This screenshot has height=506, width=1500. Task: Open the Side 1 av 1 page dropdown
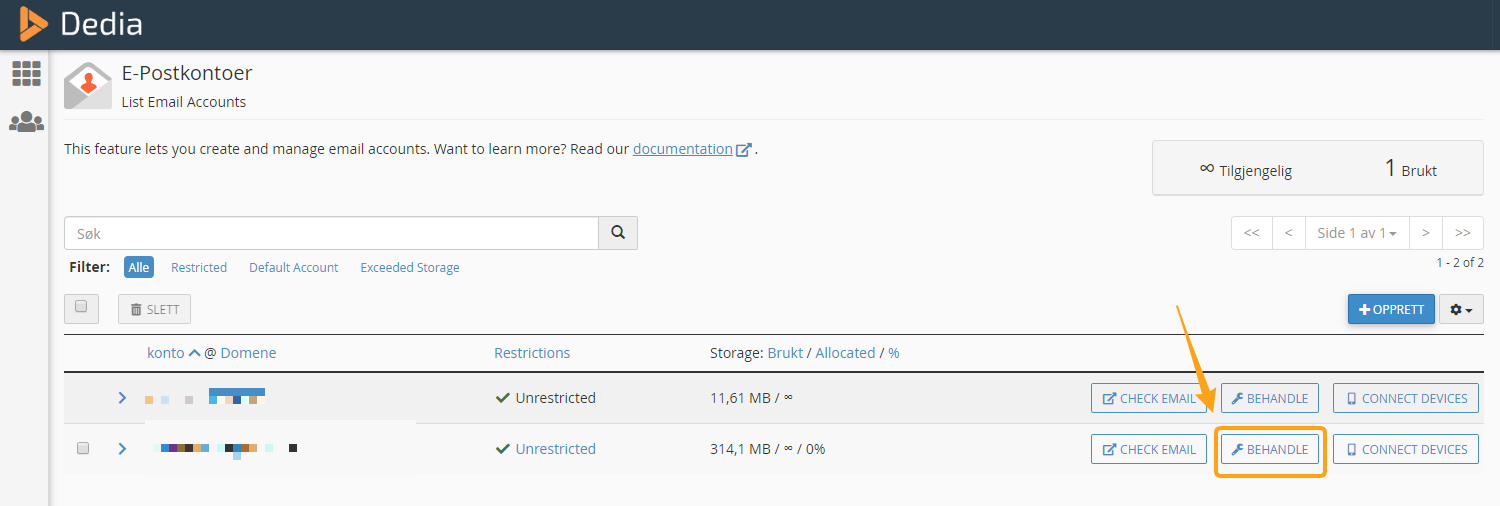pyautogui.click(x=1357, y=233)
